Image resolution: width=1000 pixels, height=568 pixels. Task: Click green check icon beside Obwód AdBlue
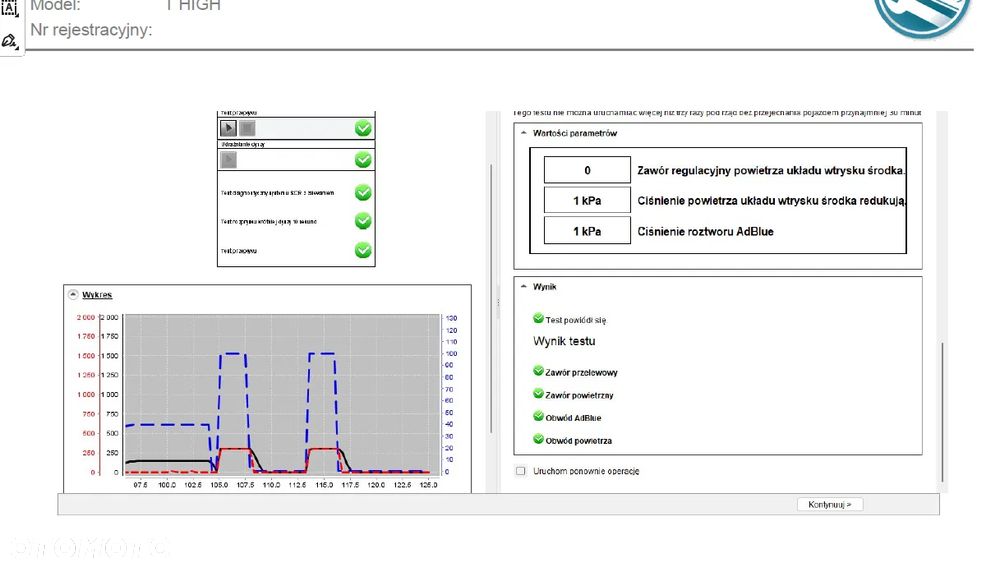(x=538, y=416)
